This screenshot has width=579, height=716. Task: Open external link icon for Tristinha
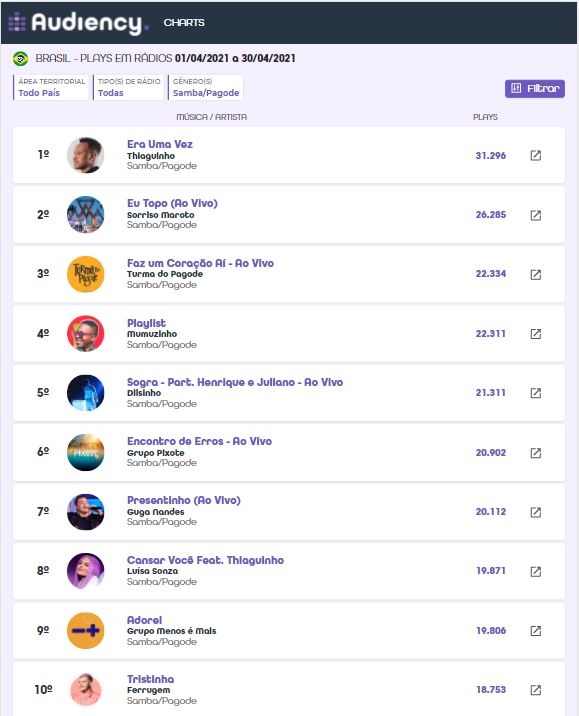tap(536, 690)
